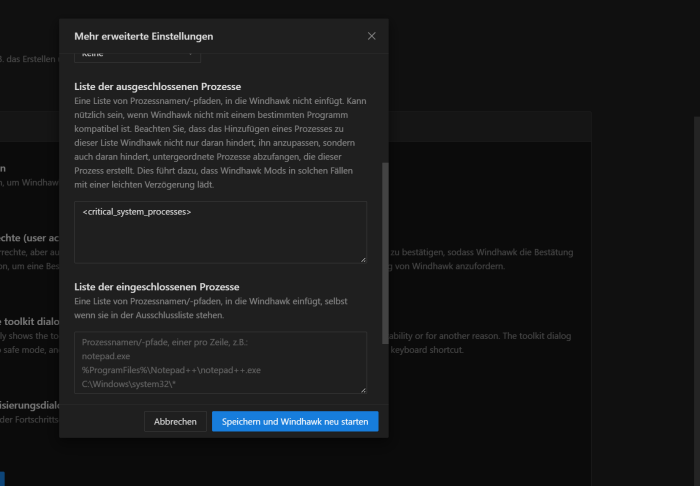This screenshot has height=486, width=700.
Task: Close the Mehr erweiterte Einstellungen dialog
Action: coord(371,36)
